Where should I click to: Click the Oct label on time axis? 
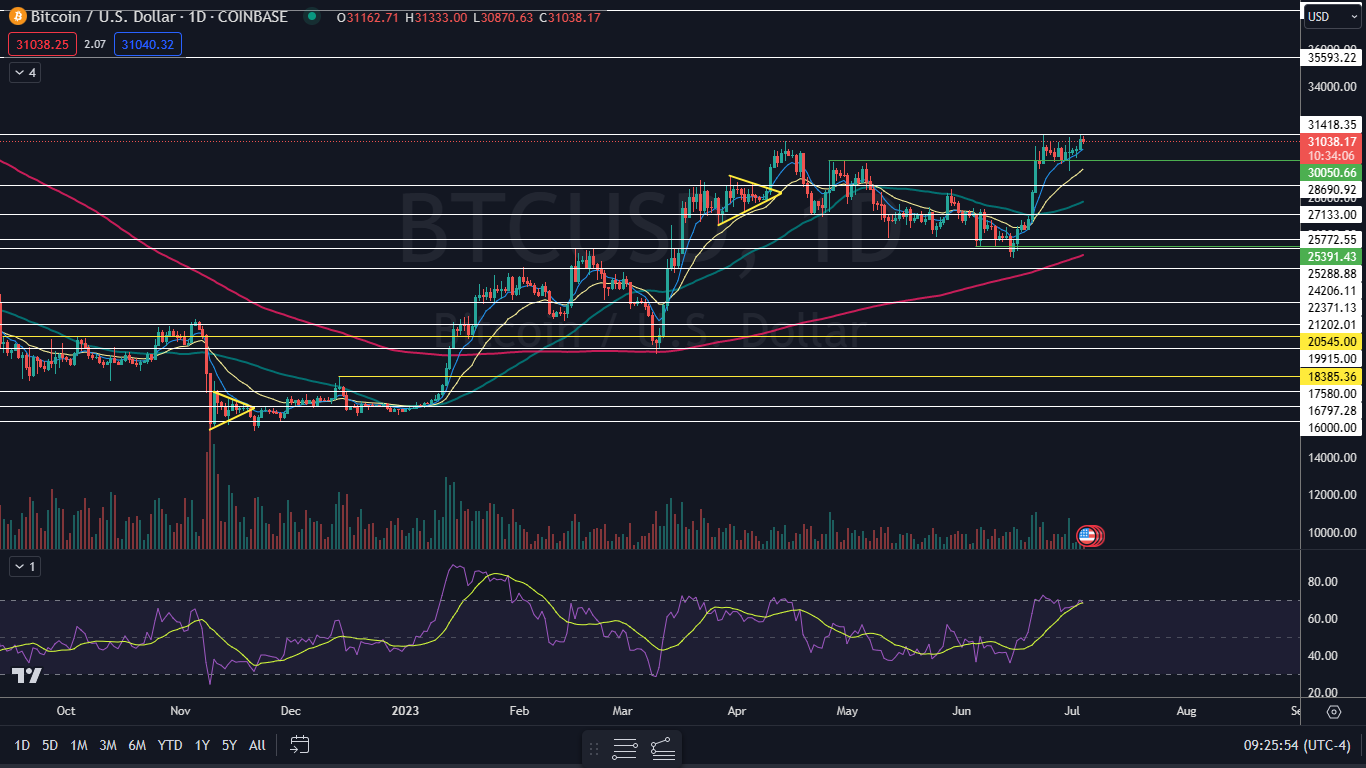[66, 712]
